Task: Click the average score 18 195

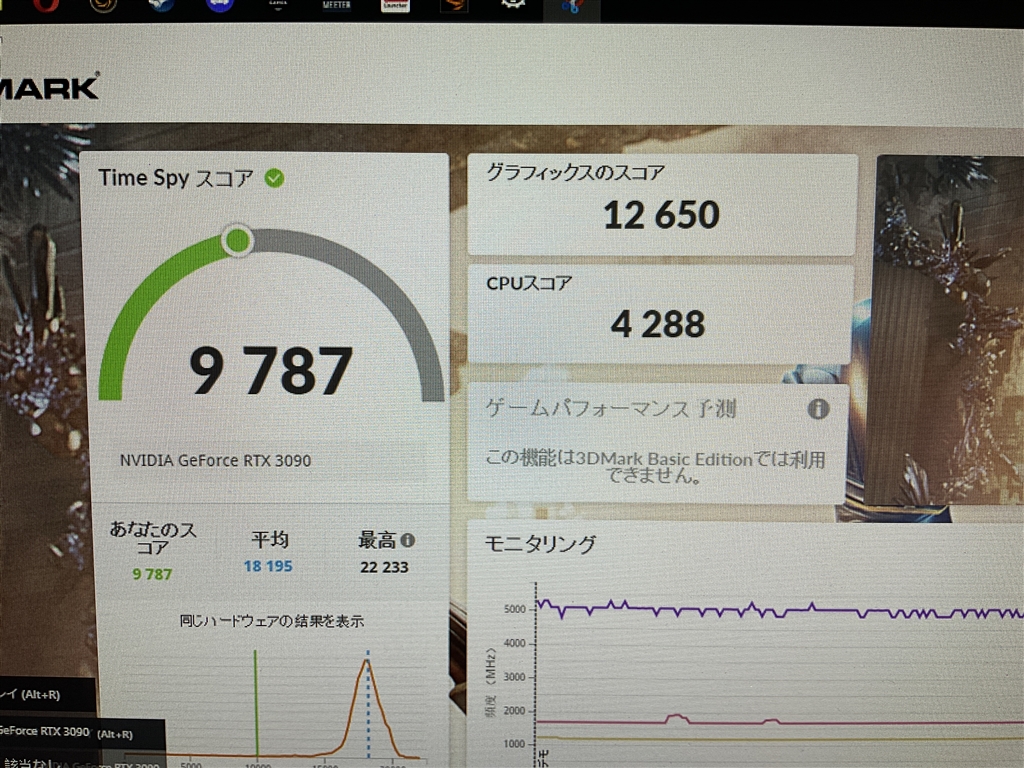Action: point(268,566)
